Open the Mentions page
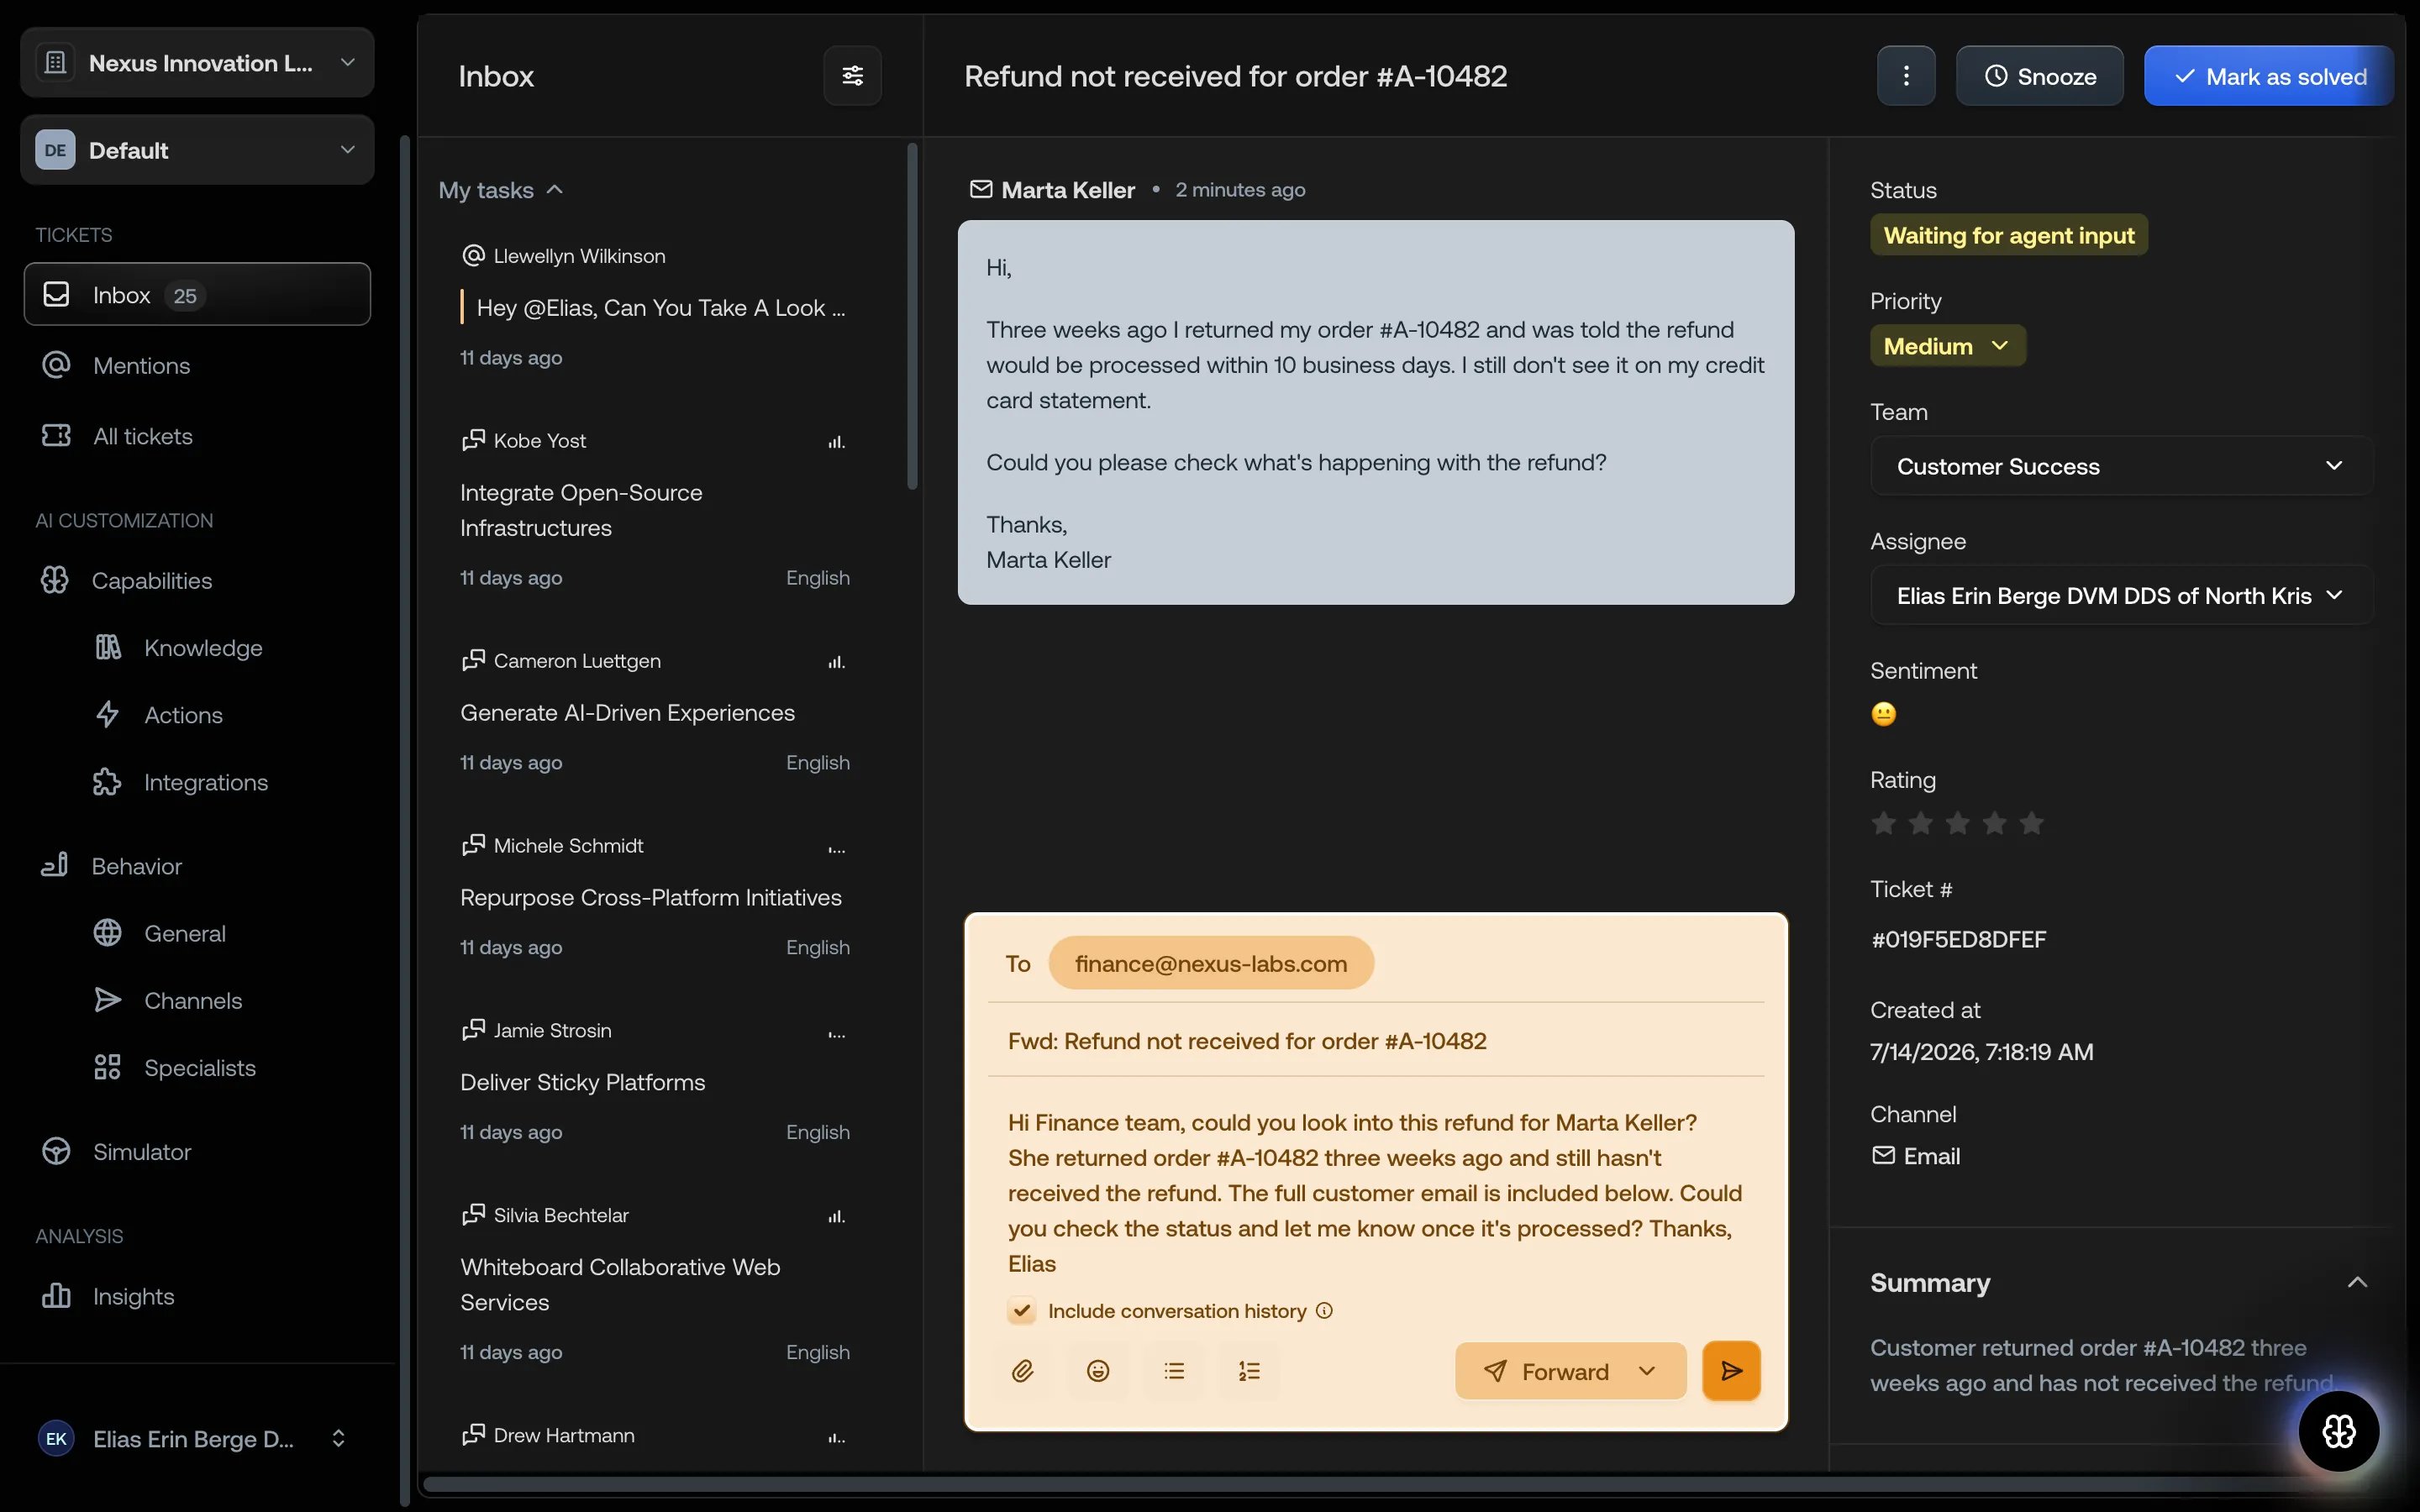 point(197,366)
